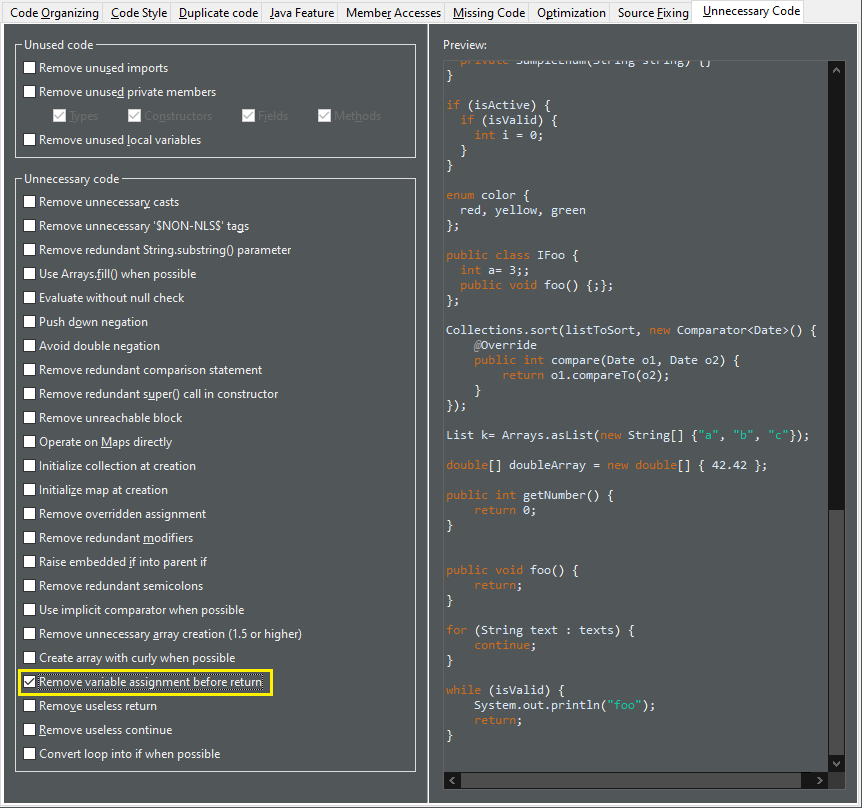The width and height of the screenshot is (862, 808).
Task: Tick Remove unnecessary casts checkbox
Action: [30, 202]
